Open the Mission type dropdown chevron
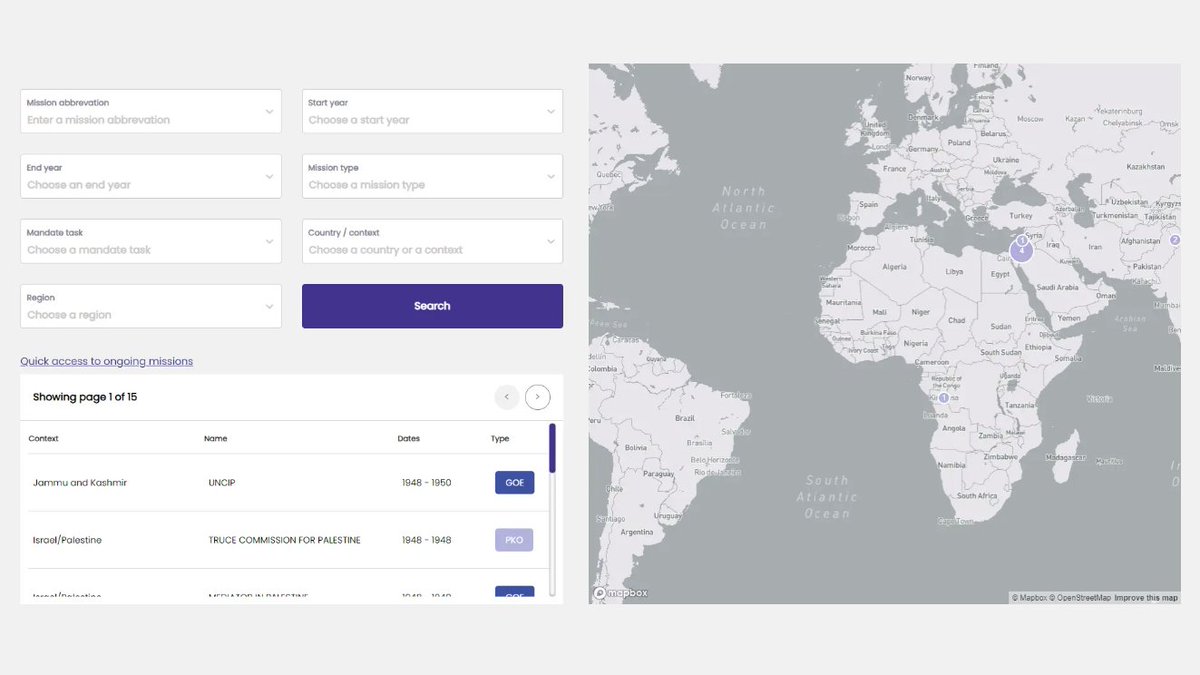The height and width of the screenshot is (675, 1200). [551, 177]
